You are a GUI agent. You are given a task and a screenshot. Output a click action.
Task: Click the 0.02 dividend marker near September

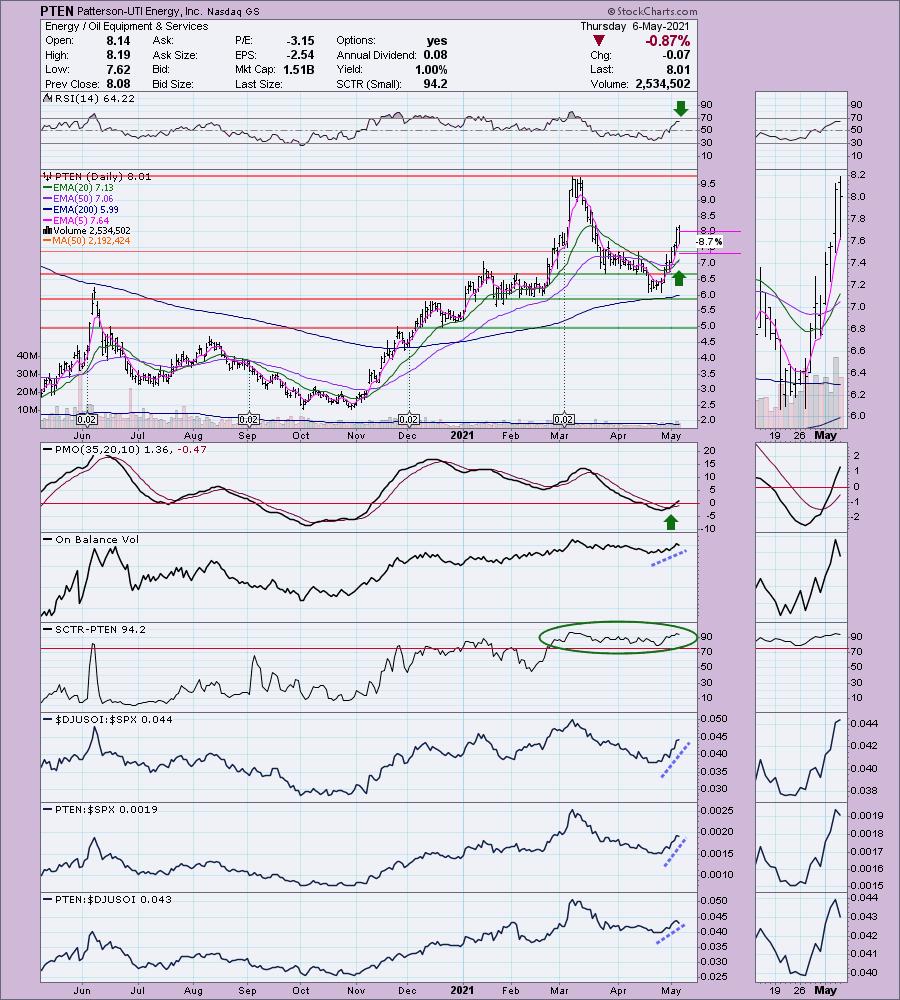coord(249,420)
